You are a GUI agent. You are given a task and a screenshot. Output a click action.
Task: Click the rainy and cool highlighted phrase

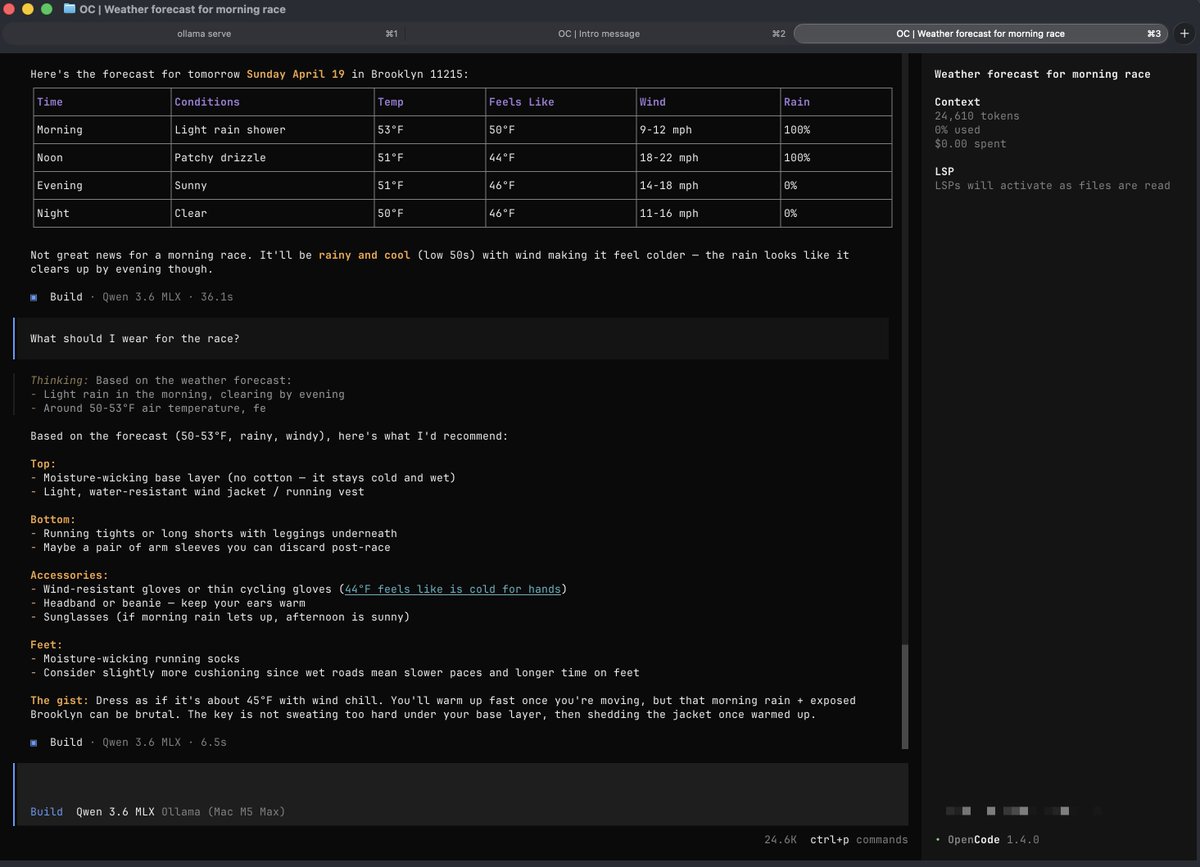click(364, 255)
